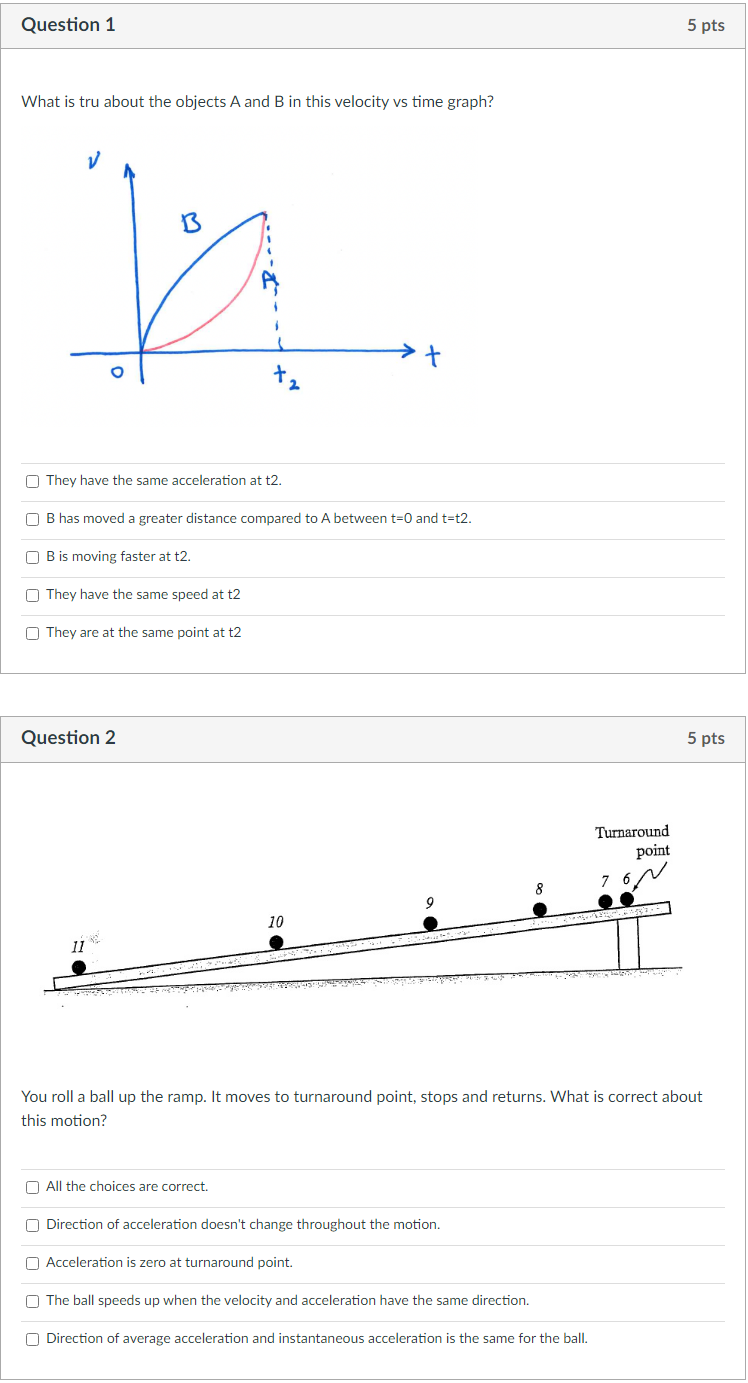This screenshot has height=1383, width=748.
Task: Click the Question 2 header
Action: point(68,737)
